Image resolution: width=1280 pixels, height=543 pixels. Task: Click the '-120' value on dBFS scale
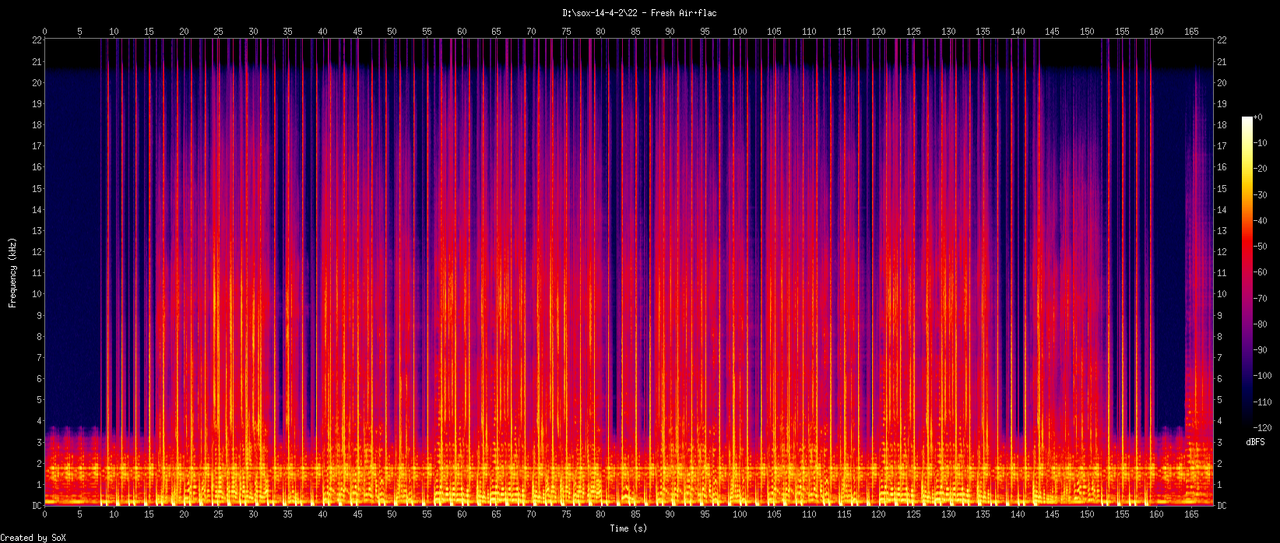1265,428
